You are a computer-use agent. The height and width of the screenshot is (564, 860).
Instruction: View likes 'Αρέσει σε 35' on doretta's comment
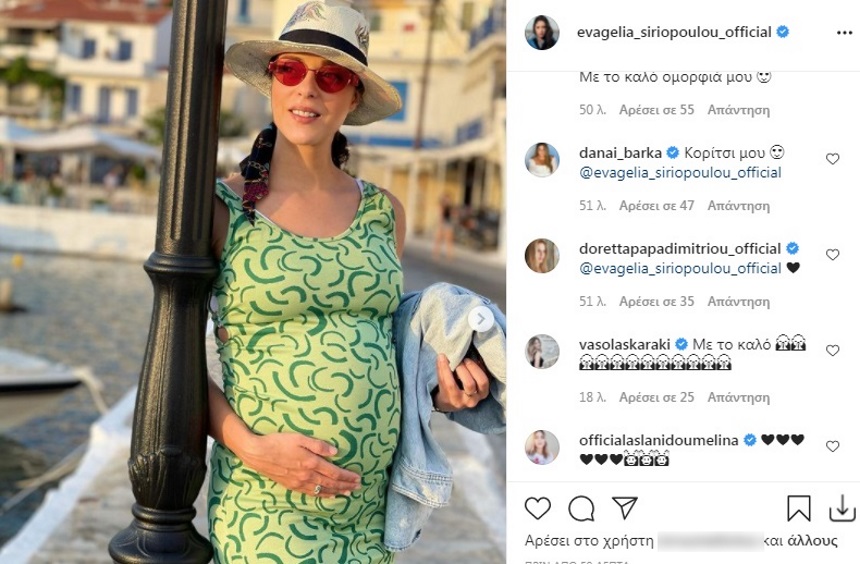(x=657, y=301)
